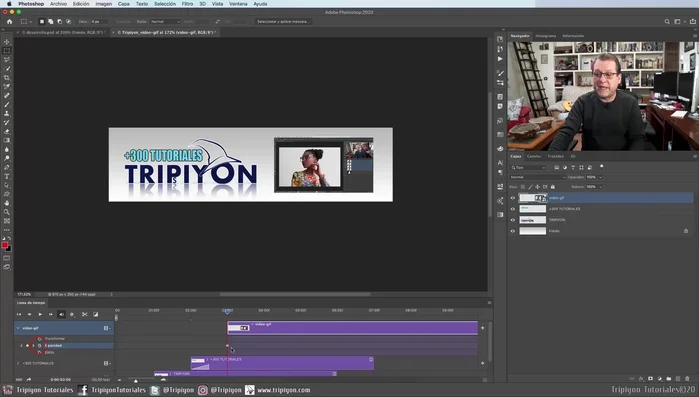Open the Opacidad percentage dropdown
This screenshot has height=397, width=699.
point(600,177)
